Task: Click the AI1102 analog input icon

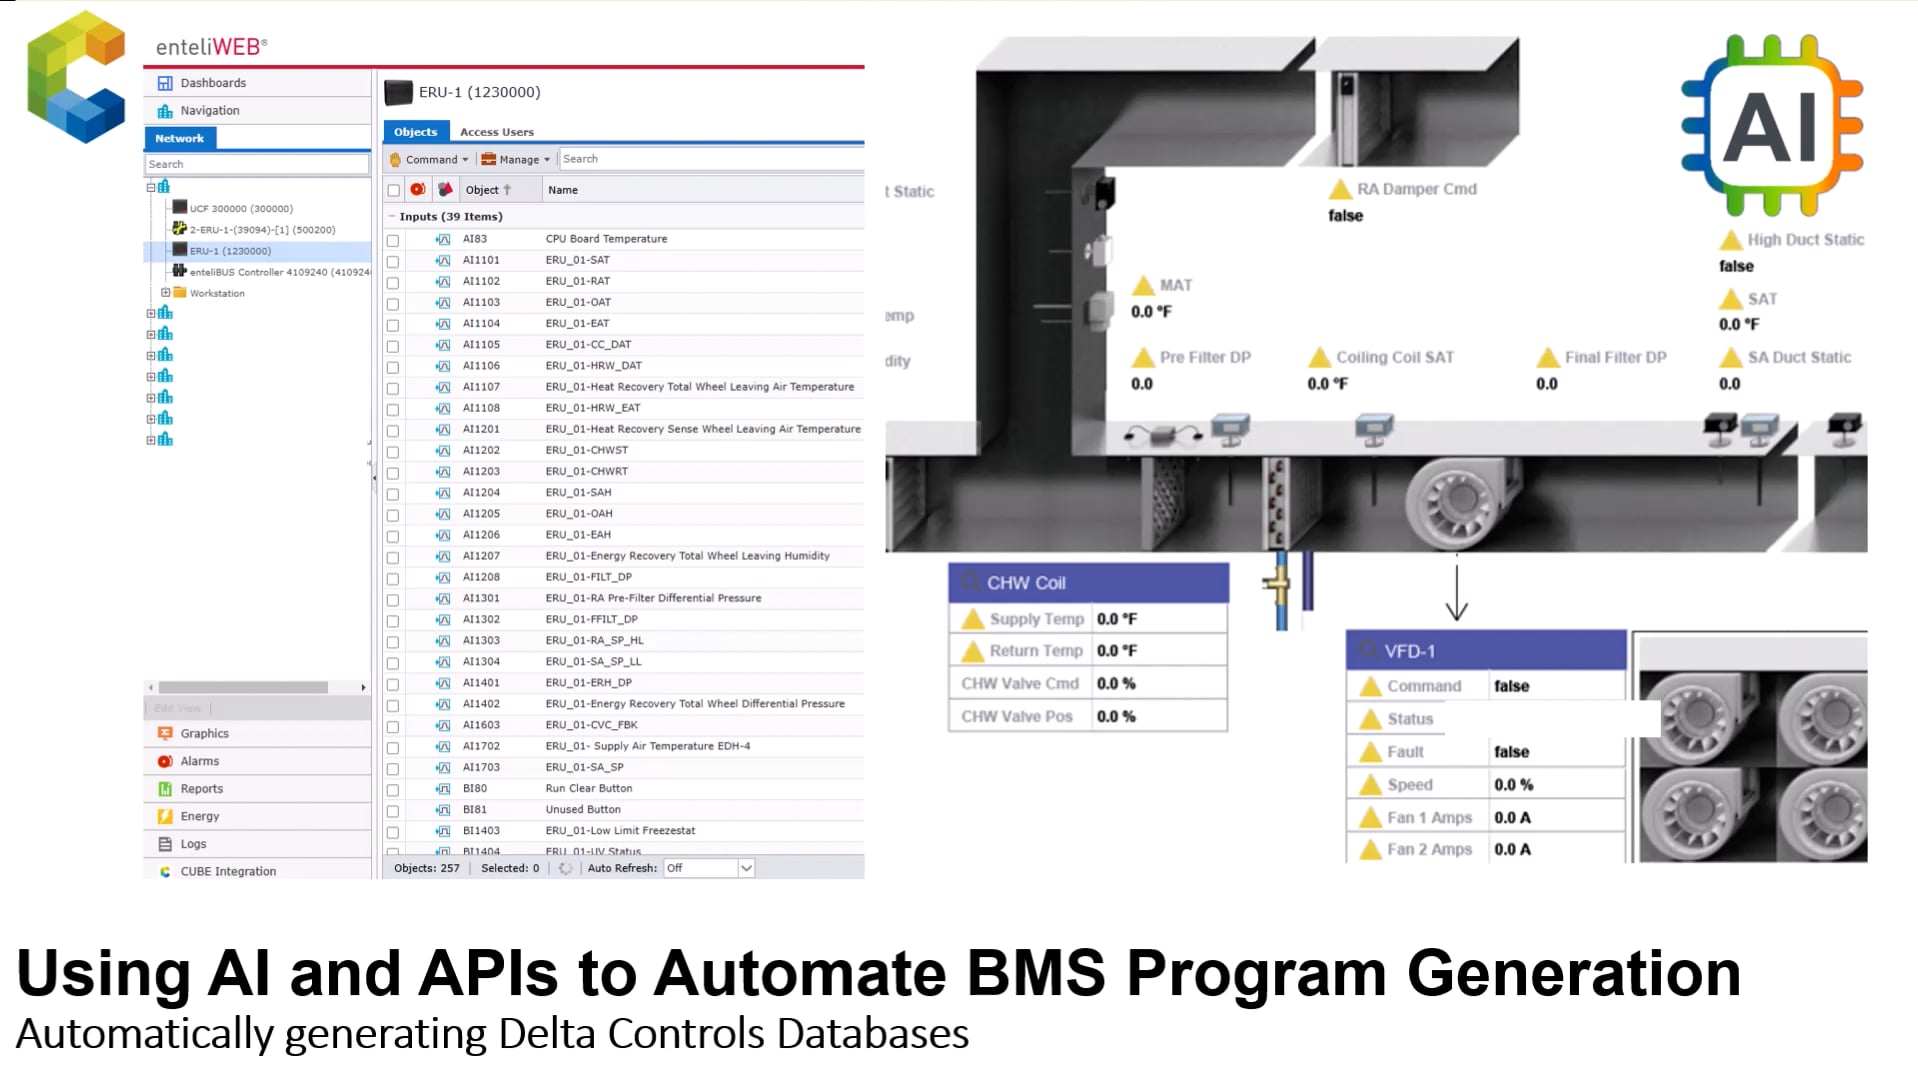Action: [442, 282]
